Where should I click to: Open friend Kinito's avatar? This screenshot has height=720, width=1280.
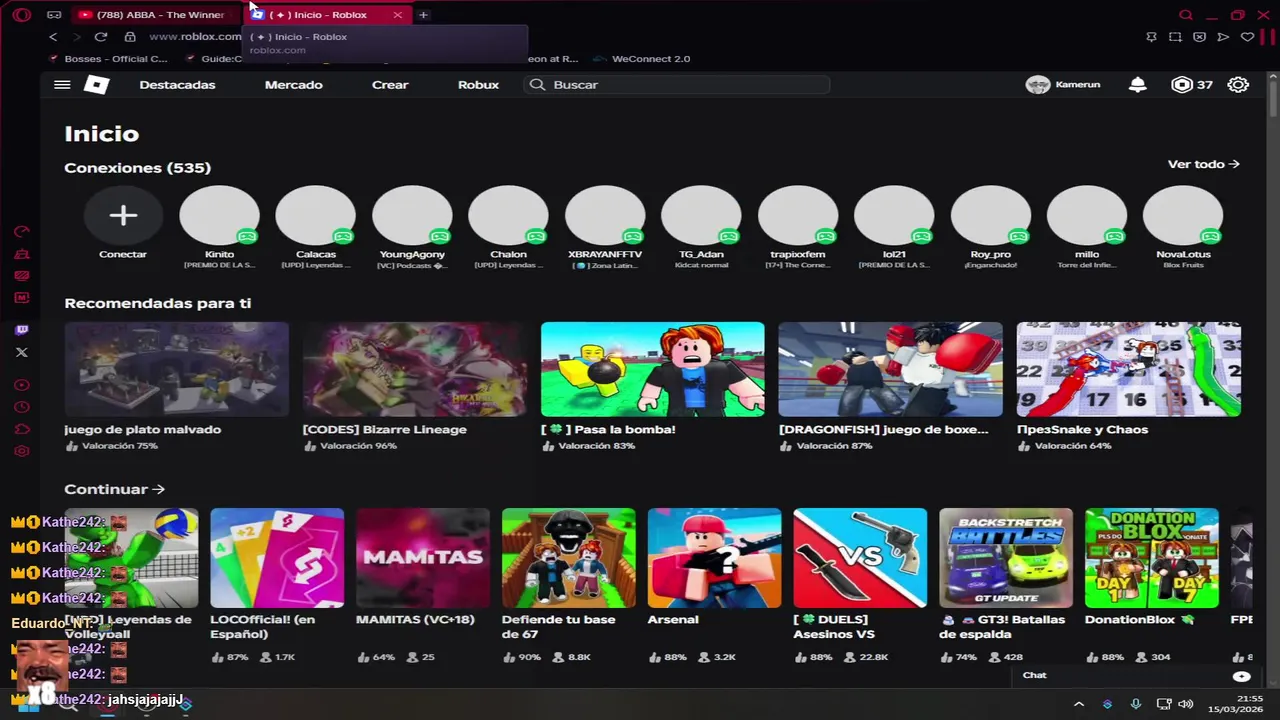pyautogui.click(x=219, y=215)
